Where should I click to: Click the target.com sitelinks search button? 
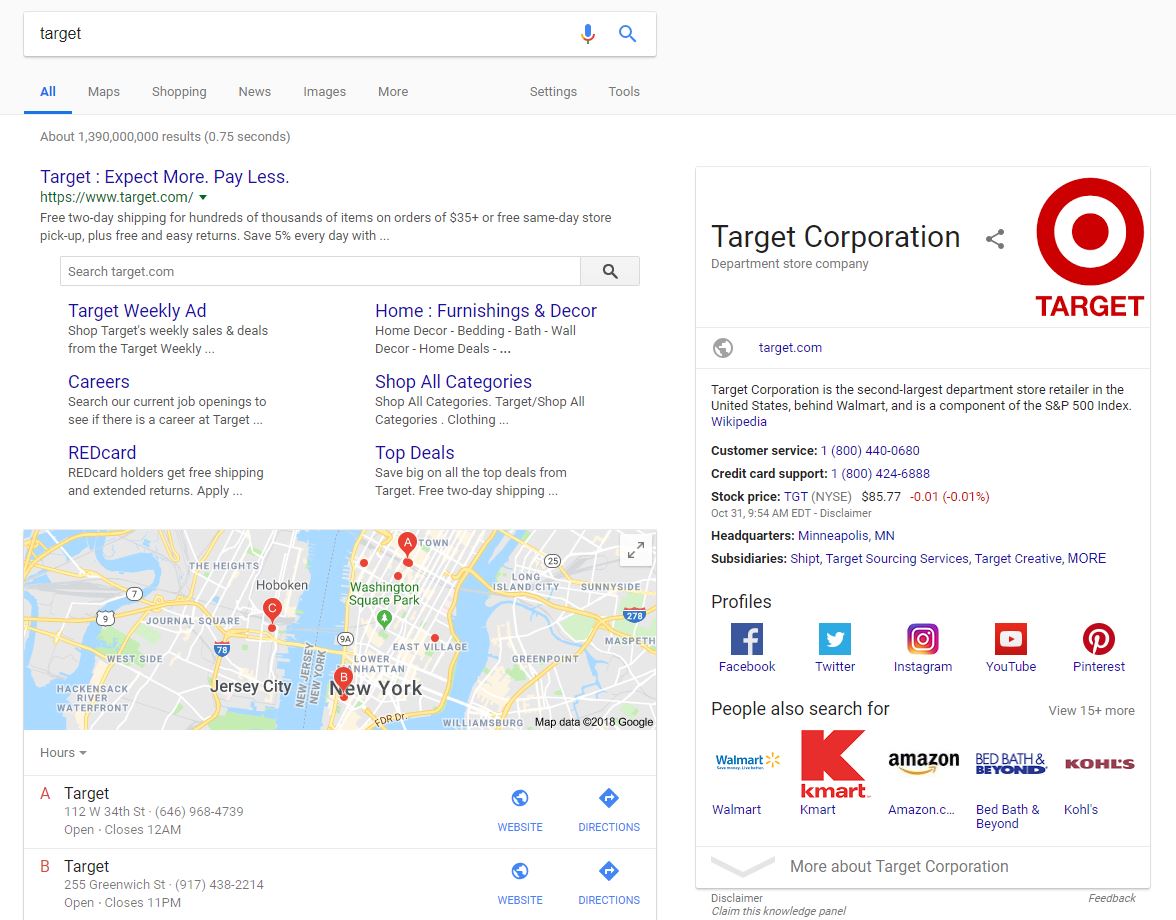610,271
